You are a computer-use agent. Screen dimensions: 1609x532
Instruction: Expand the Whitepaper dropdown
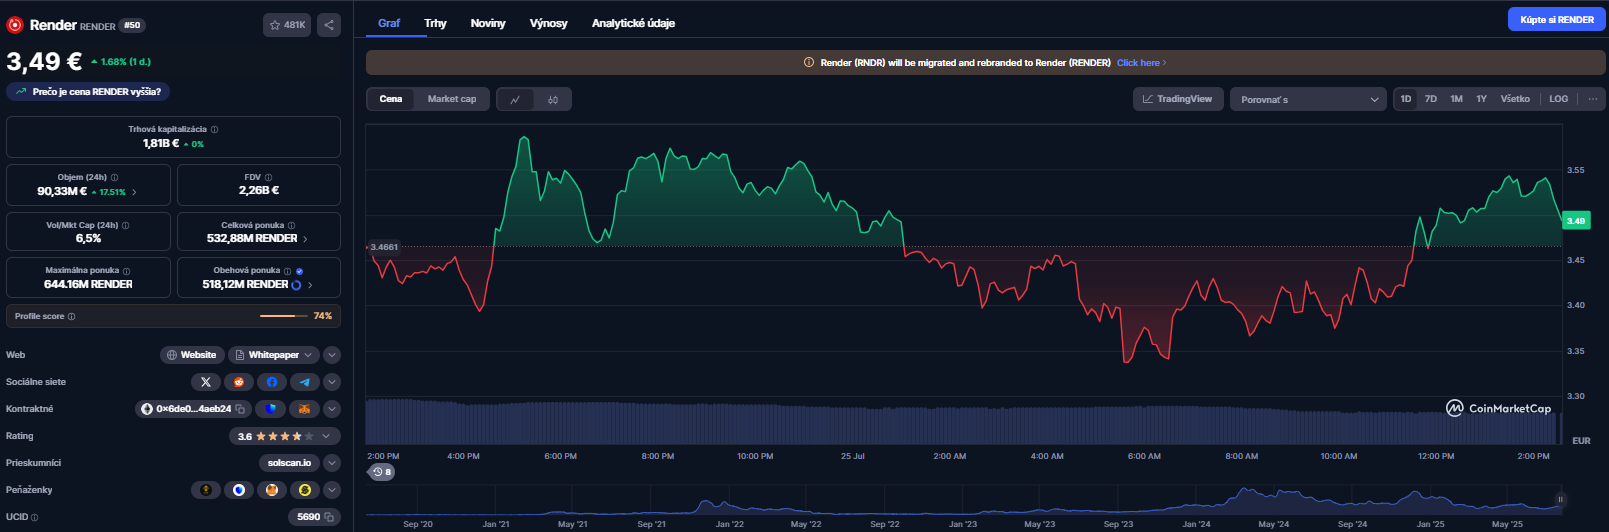pos(308,355)
